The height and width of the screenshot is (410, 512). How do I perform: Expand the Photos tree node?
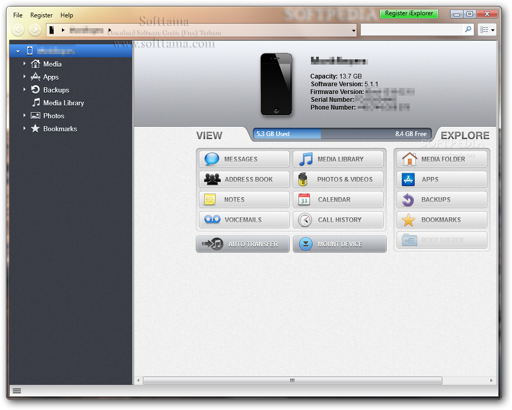coord(24,115)
